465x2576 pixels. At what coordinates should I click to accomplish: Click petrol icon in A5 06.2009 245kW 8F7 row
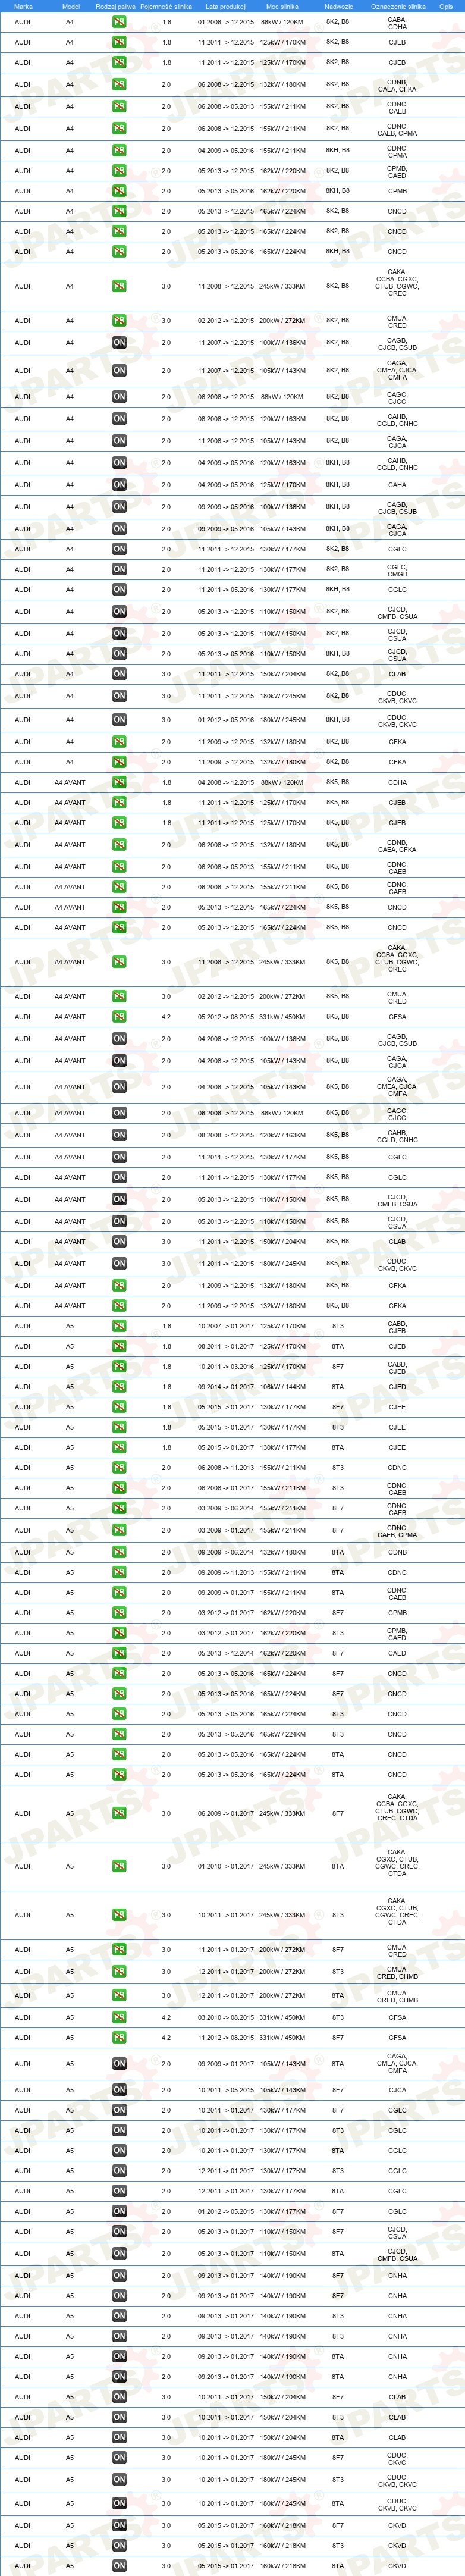coord(119,1814)
